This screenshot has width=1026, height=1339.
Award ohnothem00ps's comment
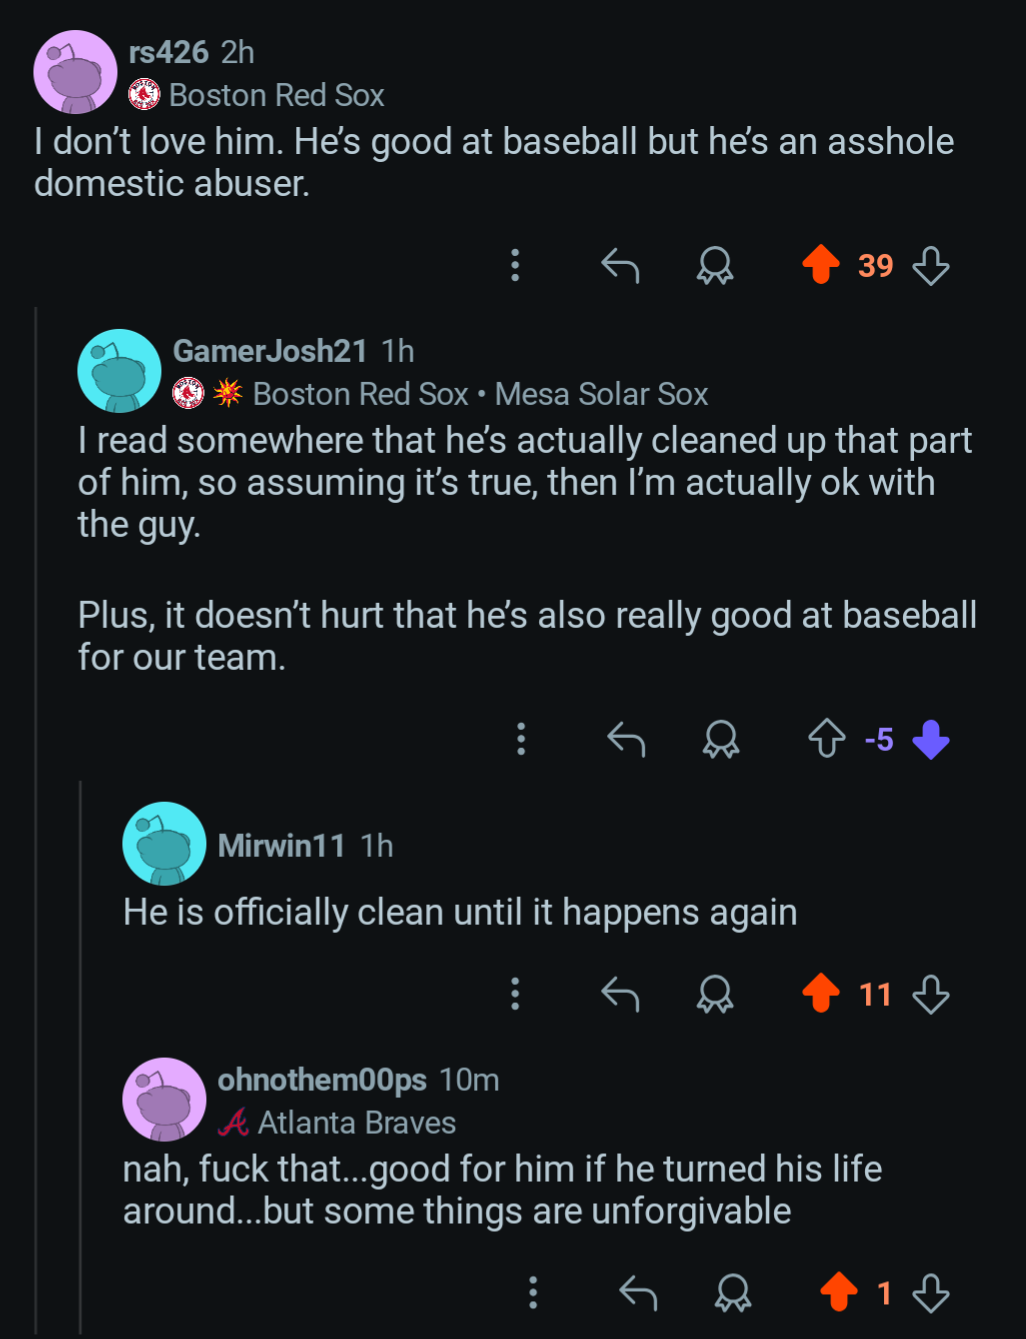pos(732,1293)
